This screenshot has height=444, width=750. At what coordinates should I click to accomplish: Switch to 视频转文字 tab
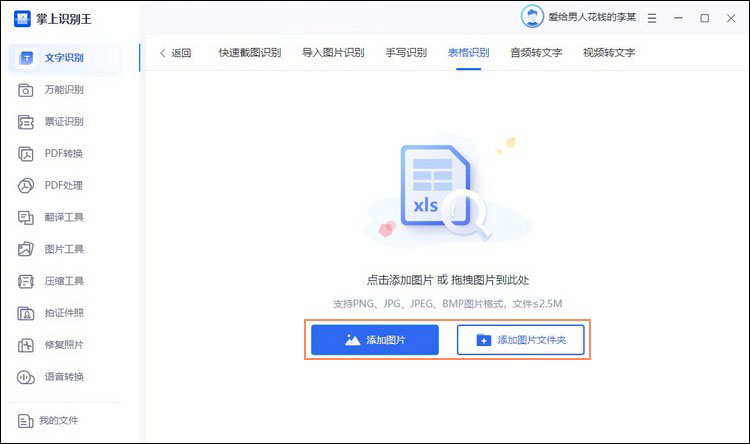(609, 53)
